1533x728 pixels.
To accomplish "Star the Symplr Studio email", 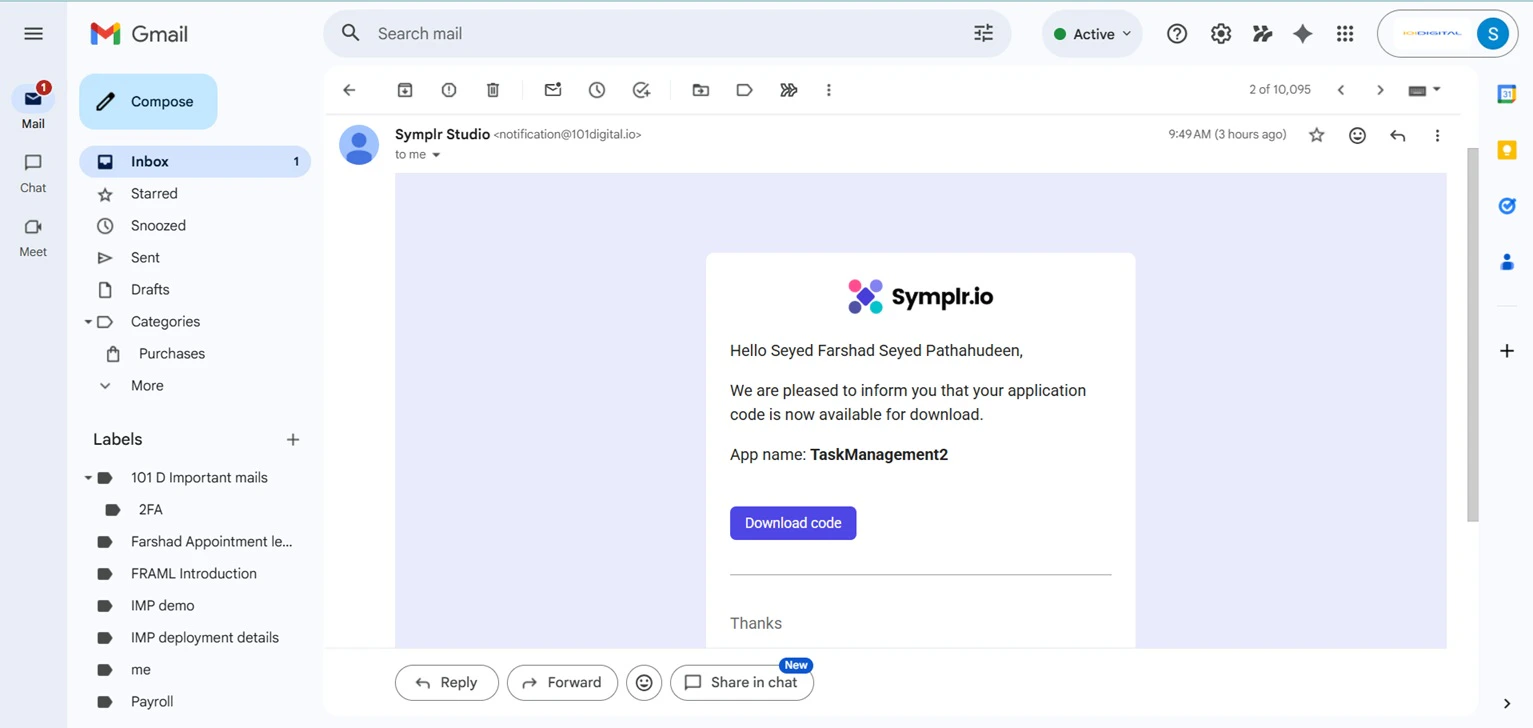I will point(1317,135).
